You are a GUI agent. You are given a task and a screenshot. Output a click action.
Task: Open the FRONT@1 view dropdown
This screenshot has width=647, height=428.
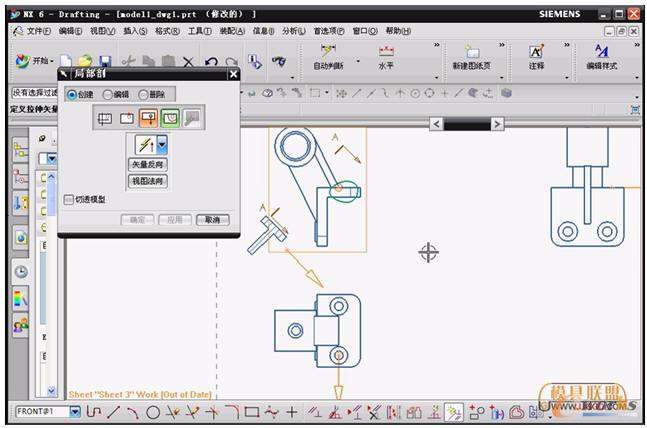pyautogui.click(x=76, y=411)
